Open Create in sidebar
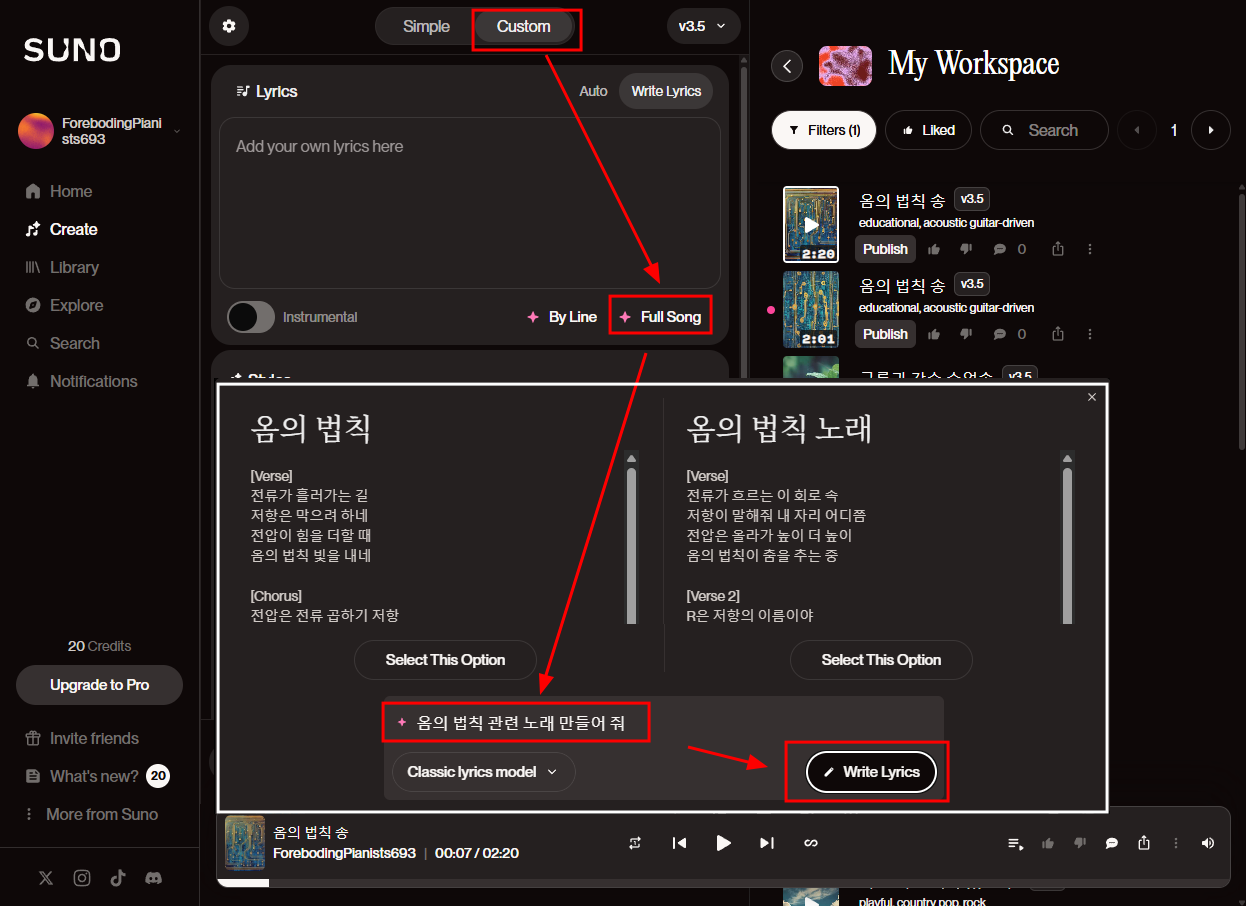This screenshot has height=906, width=1246. (x=61, y=229)
